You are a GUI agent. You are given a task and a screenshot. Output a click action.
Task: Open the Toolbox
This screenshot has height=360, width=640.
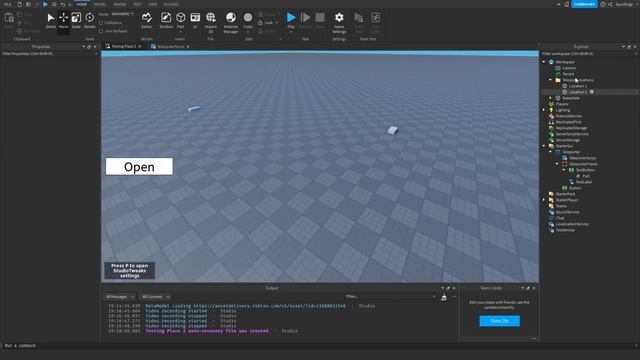(166, 20)
